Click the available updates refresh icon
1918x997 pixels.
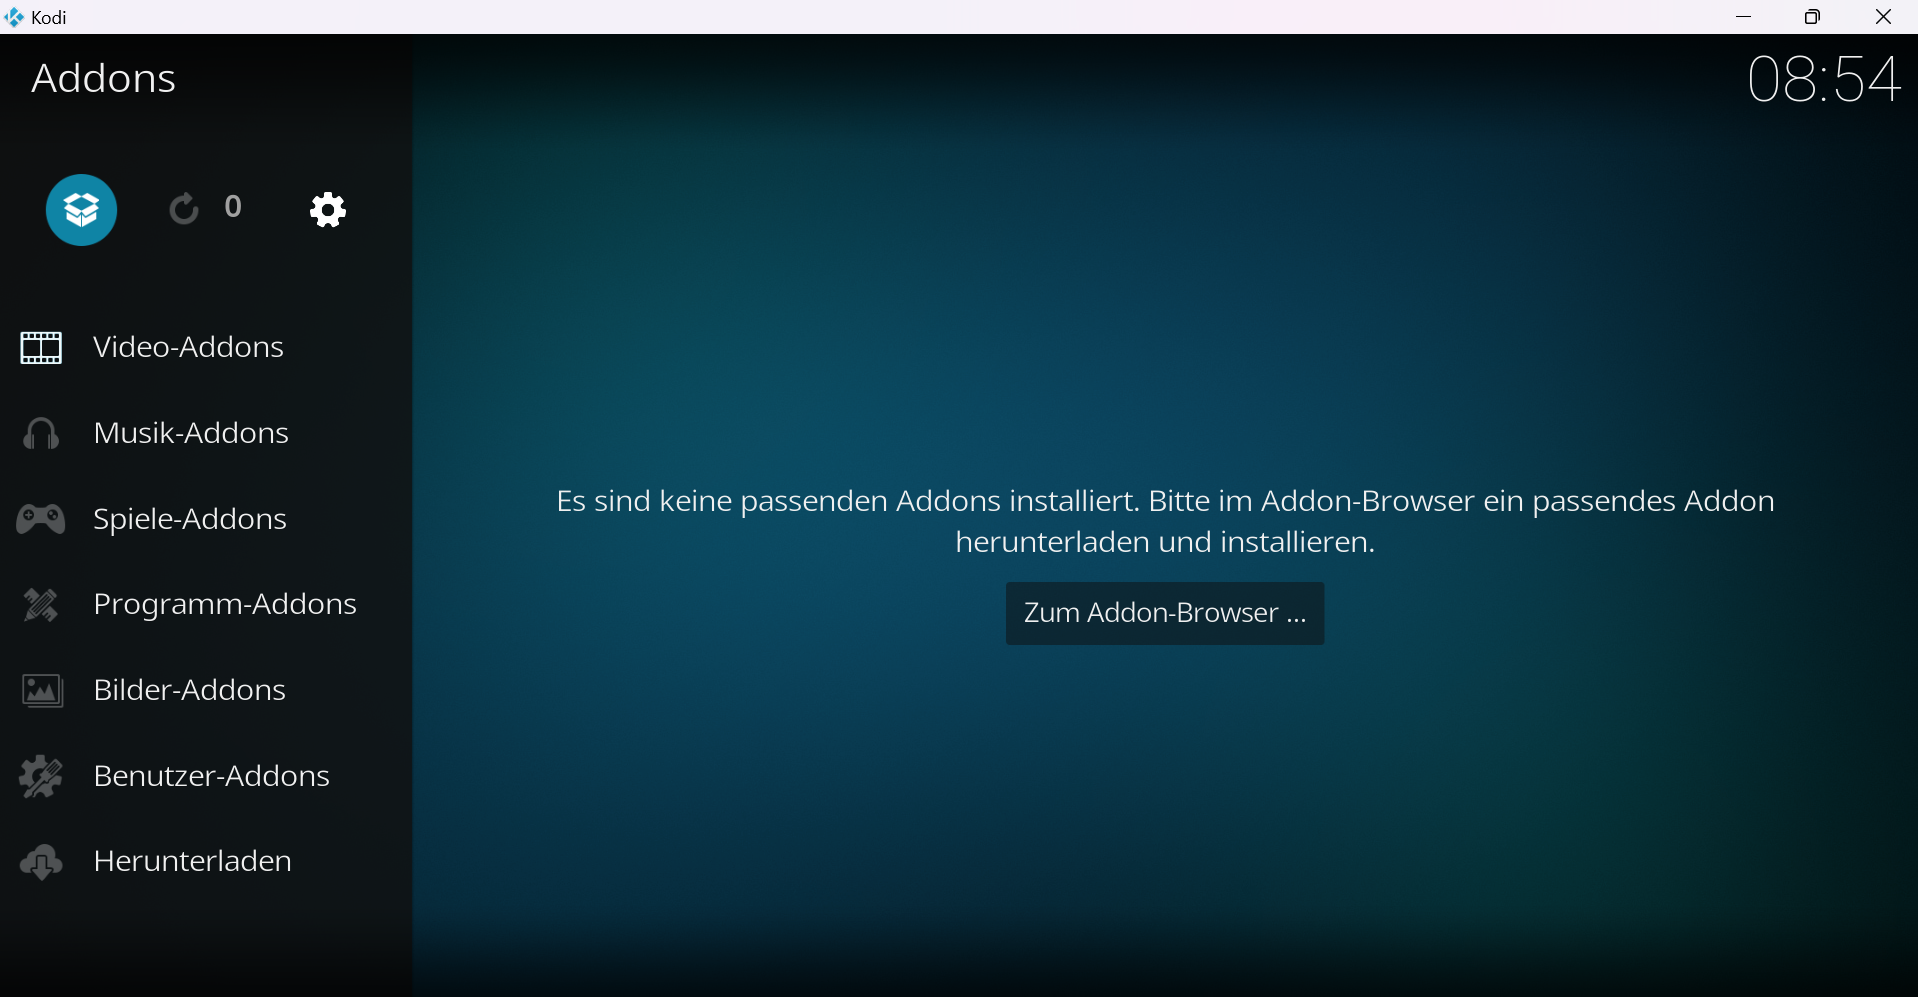pyautogui.click(x=184, y=209)
